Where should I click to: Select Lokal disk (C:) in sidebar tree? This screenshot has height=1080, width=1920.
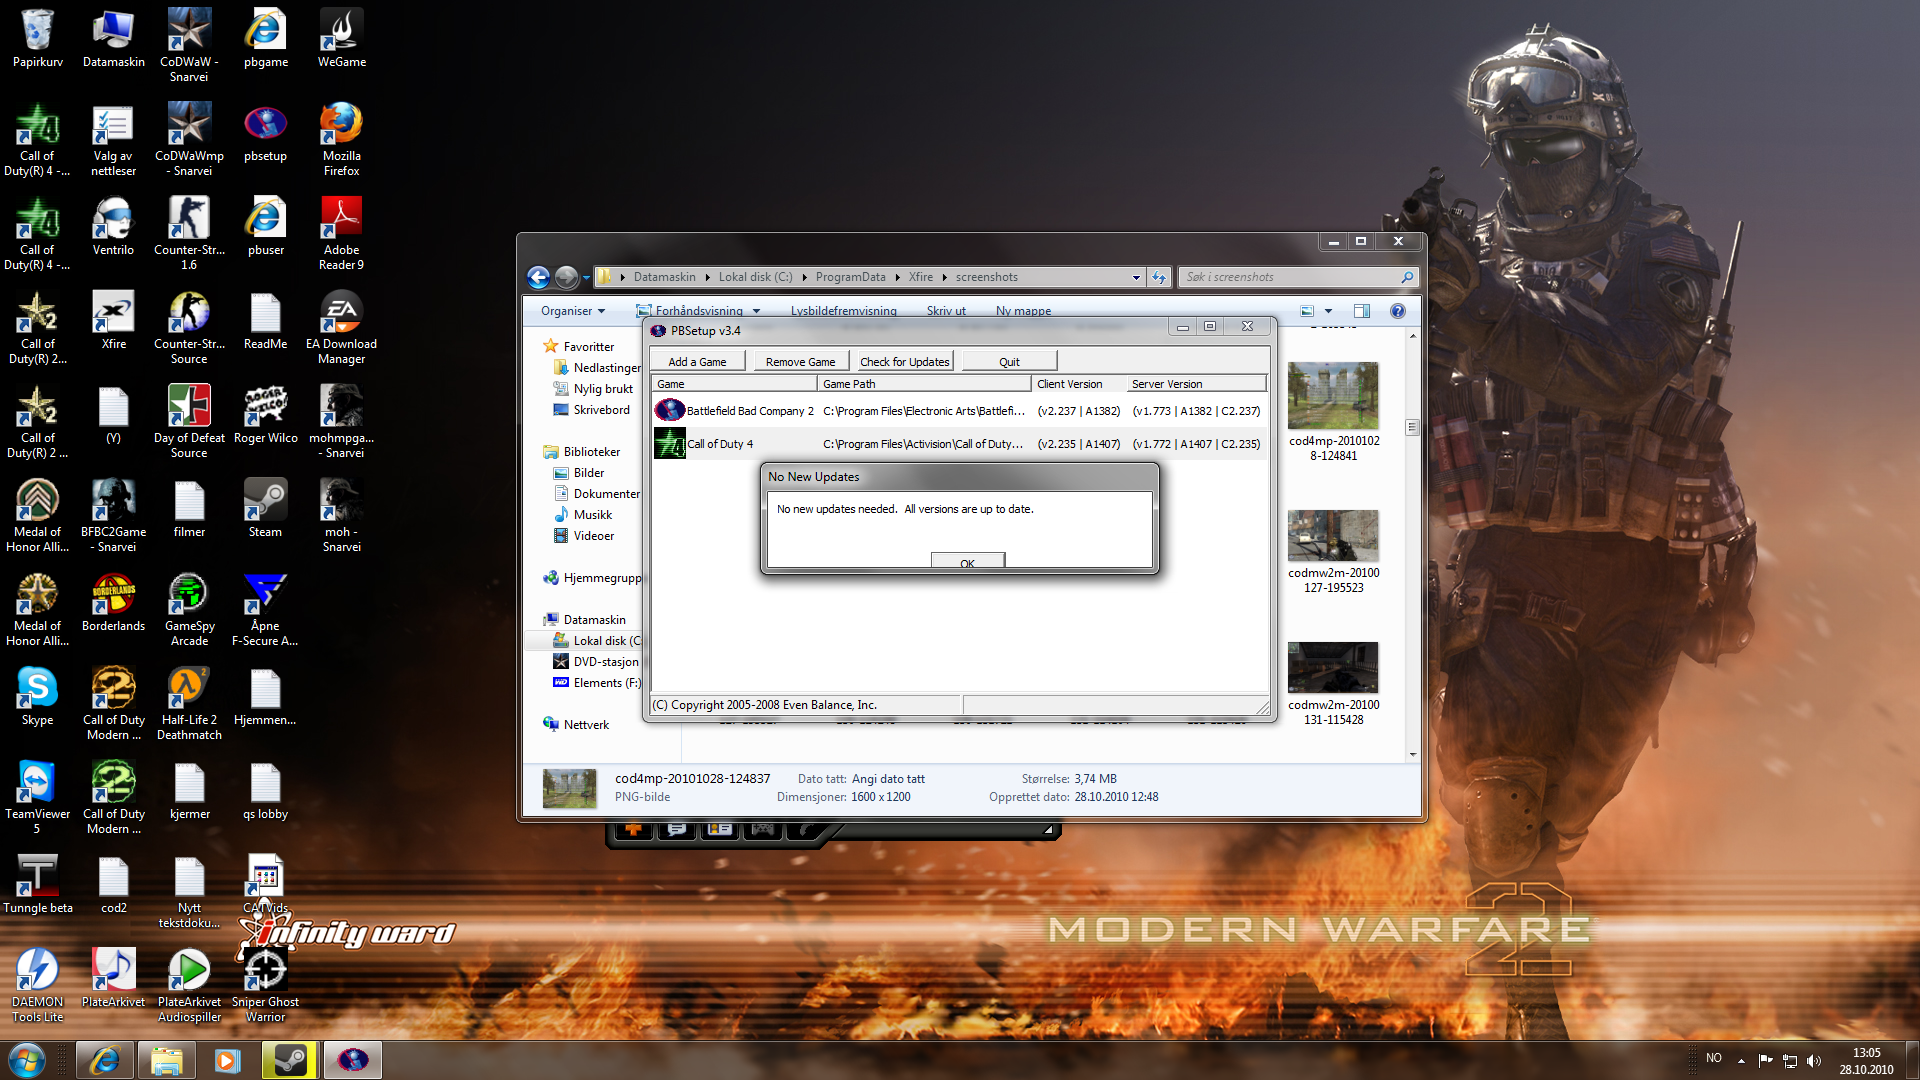[x=598, y=641]
